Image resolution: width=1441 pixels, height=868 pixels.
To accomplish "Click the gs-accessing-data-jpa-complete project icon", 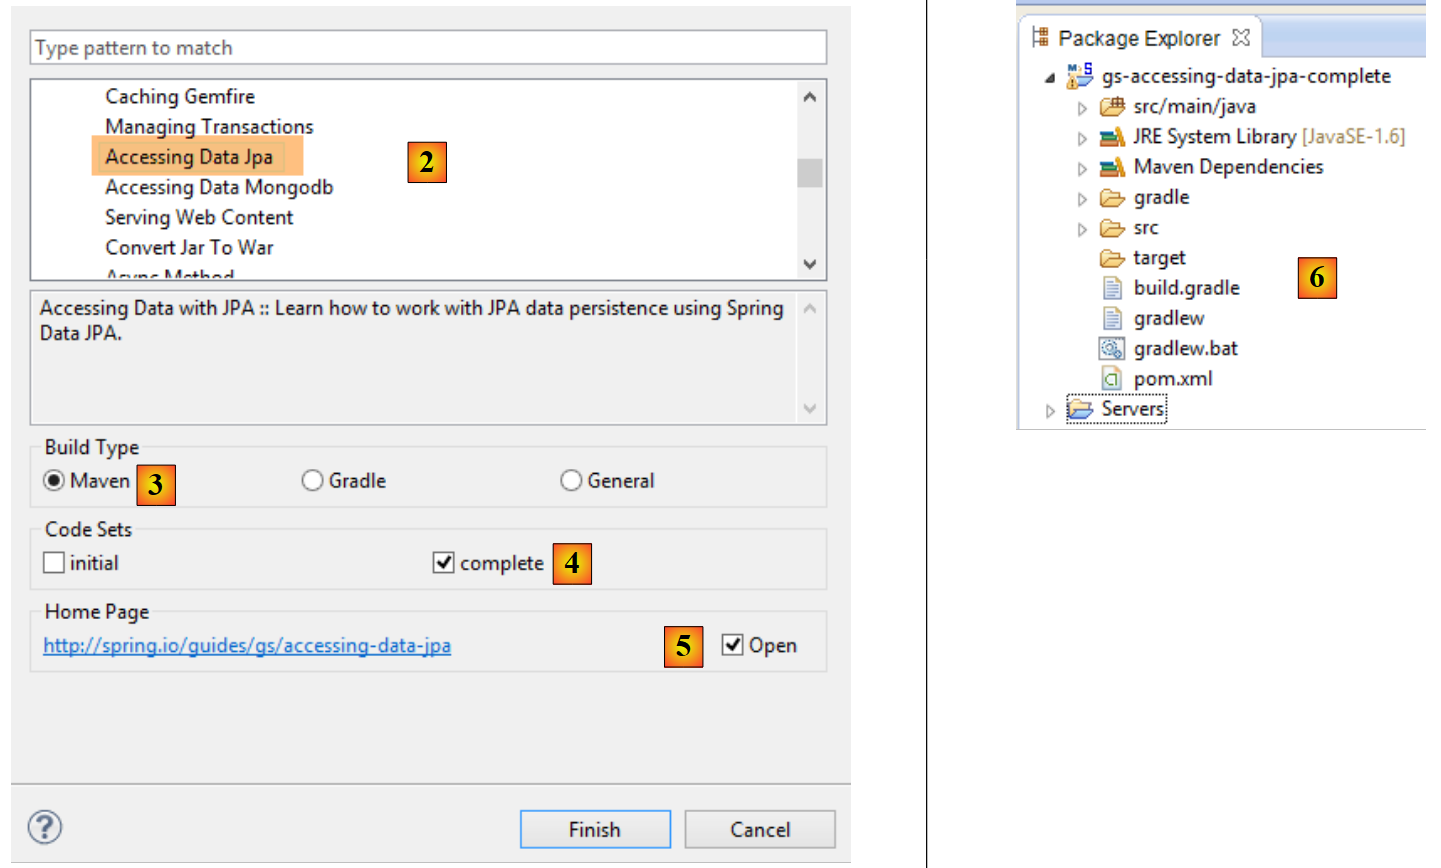I will pos(1080,76).
